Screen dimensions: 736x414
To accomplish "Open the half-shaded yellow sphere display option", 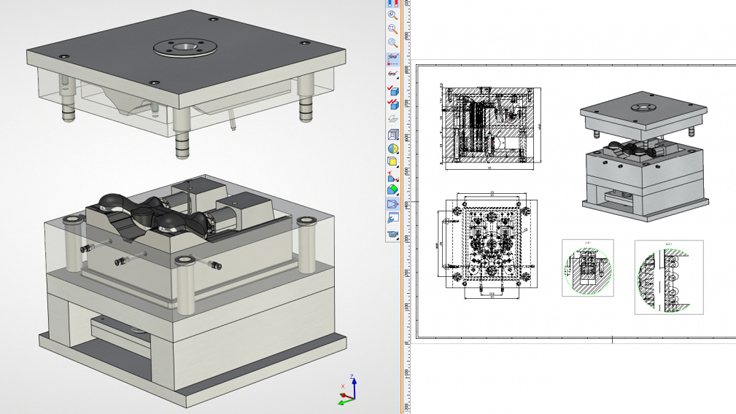I will click(393, 149).
